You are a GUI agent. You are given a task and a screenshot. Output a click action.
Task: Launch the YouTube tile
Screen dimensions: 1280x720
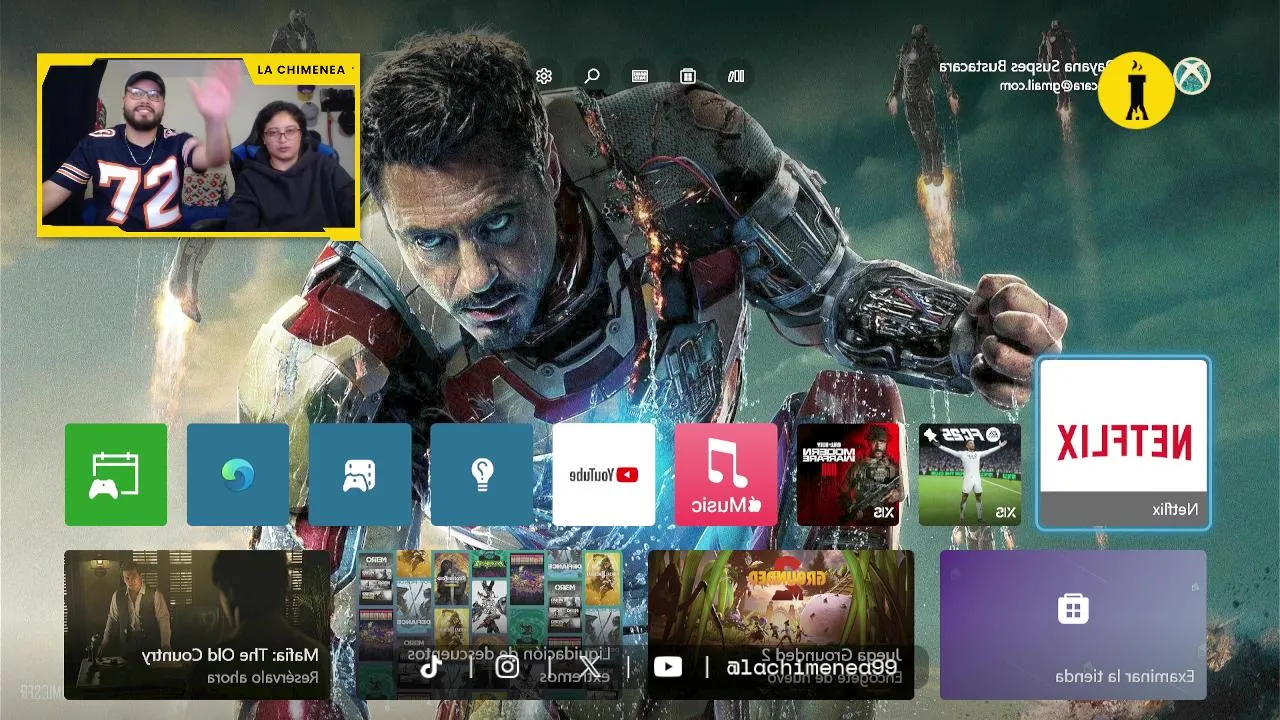coord(604,474)
